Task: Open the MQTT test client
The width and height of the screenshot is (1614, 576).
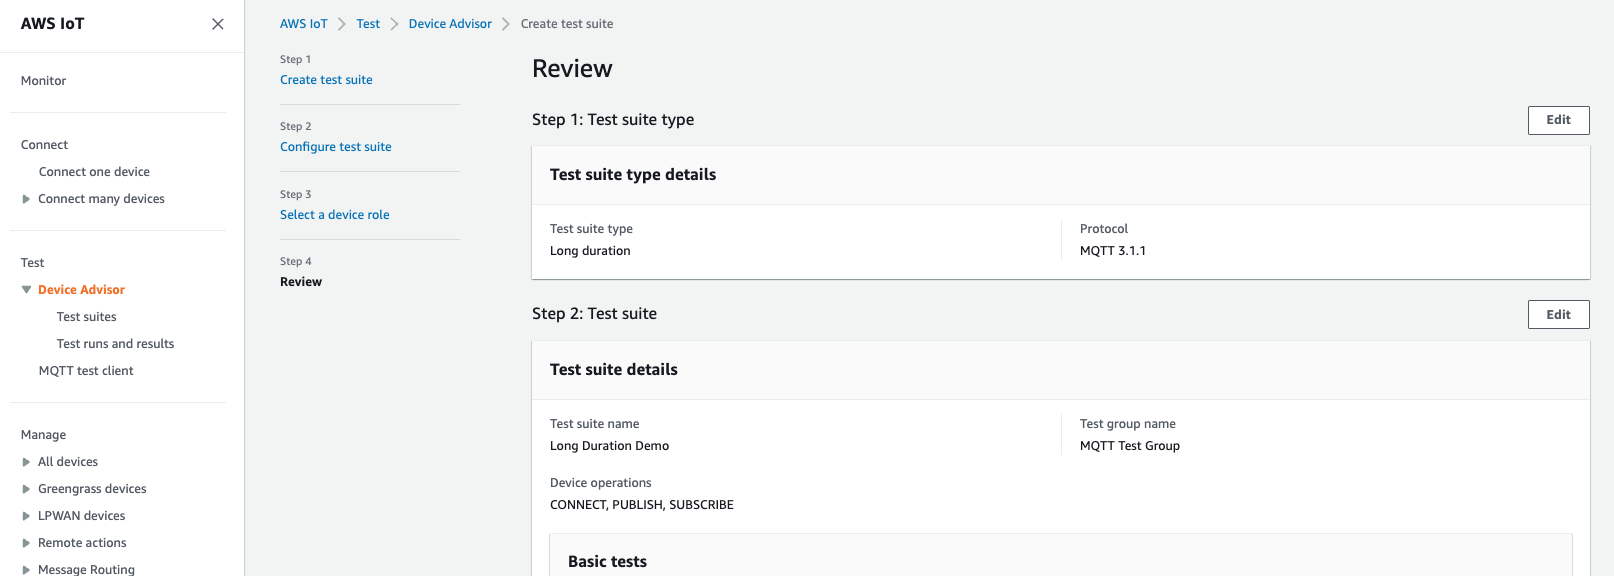Action: pyautogui.click(x=86, y=371)
